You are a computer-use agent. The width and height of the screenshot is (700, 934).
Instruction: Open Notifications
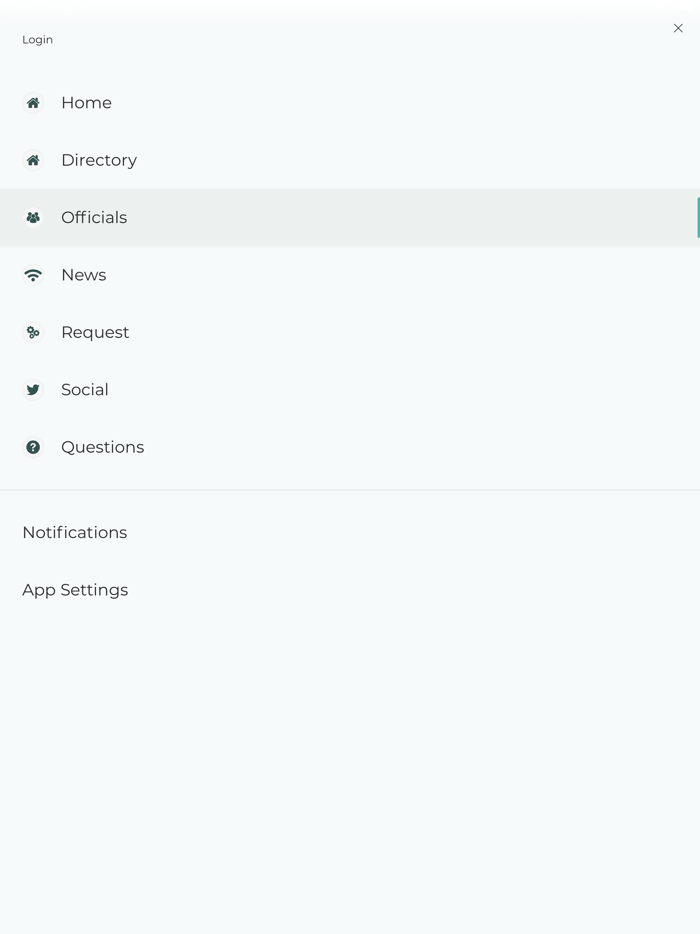pos(75,533)
